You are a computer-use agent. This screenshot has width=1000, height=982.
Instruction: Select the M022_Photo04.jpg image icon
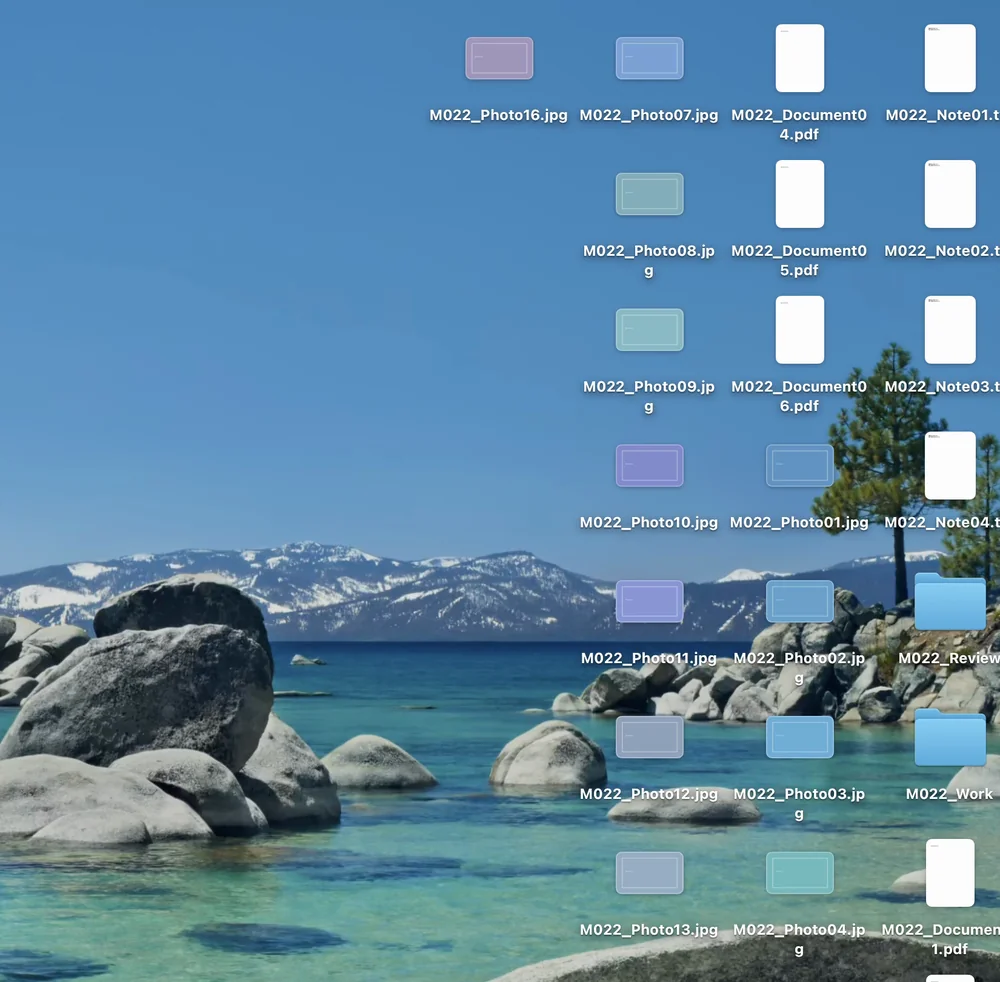point(800,873)
